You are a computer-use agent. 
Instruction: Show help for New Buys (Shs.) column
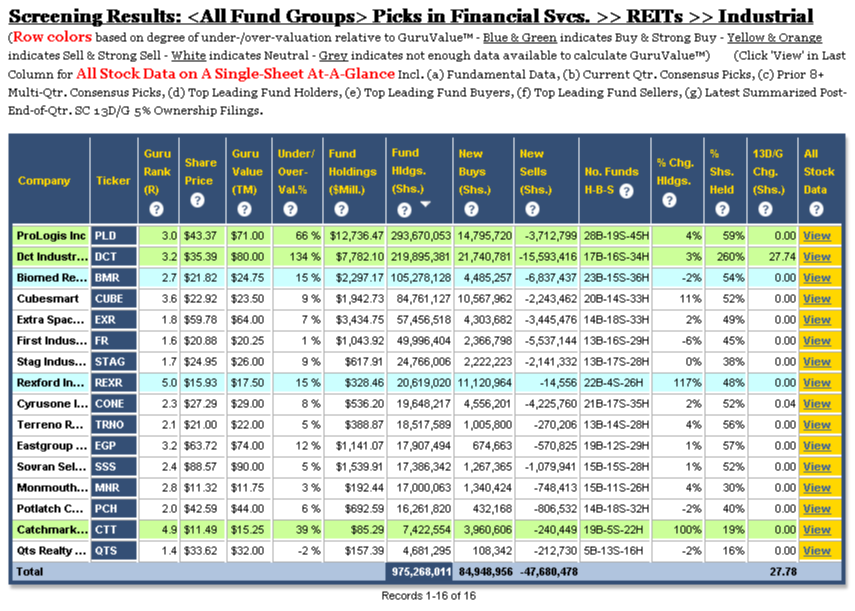tap(471, 209)
